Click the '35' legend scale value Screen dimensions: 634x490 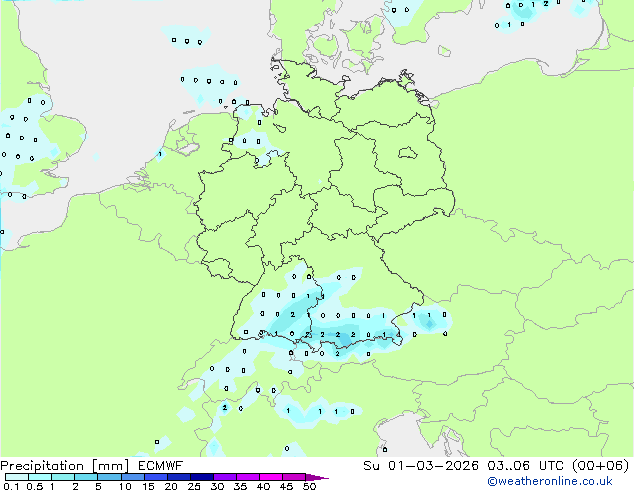click(x=240, y=486)
